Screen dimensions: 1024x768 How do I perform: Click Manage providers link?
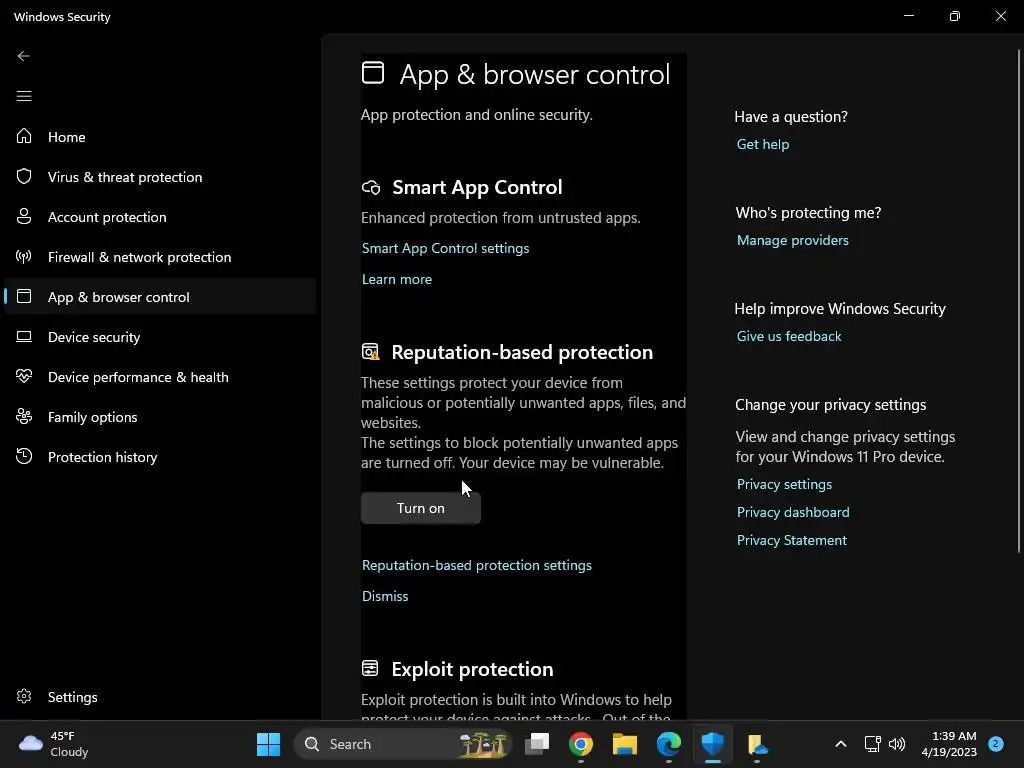[x=793, y=240]
